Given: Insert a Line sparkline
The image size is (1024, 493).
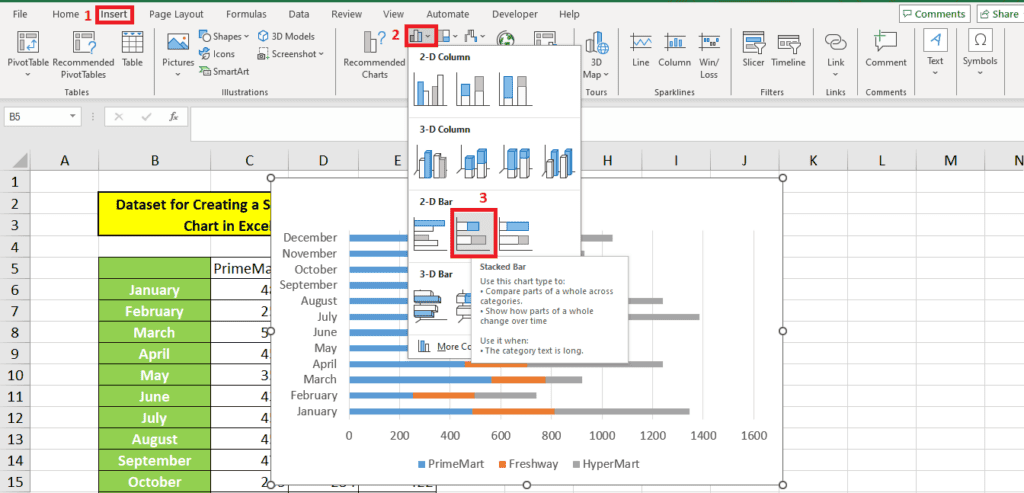Looking at the screenshot, I should tap(641, 50).
